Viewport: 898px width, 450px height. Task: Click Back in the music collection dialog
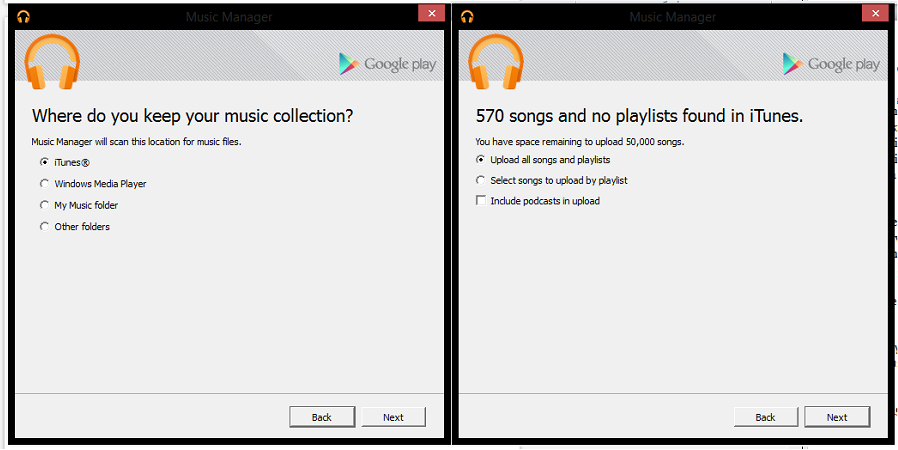click(322, 417)
